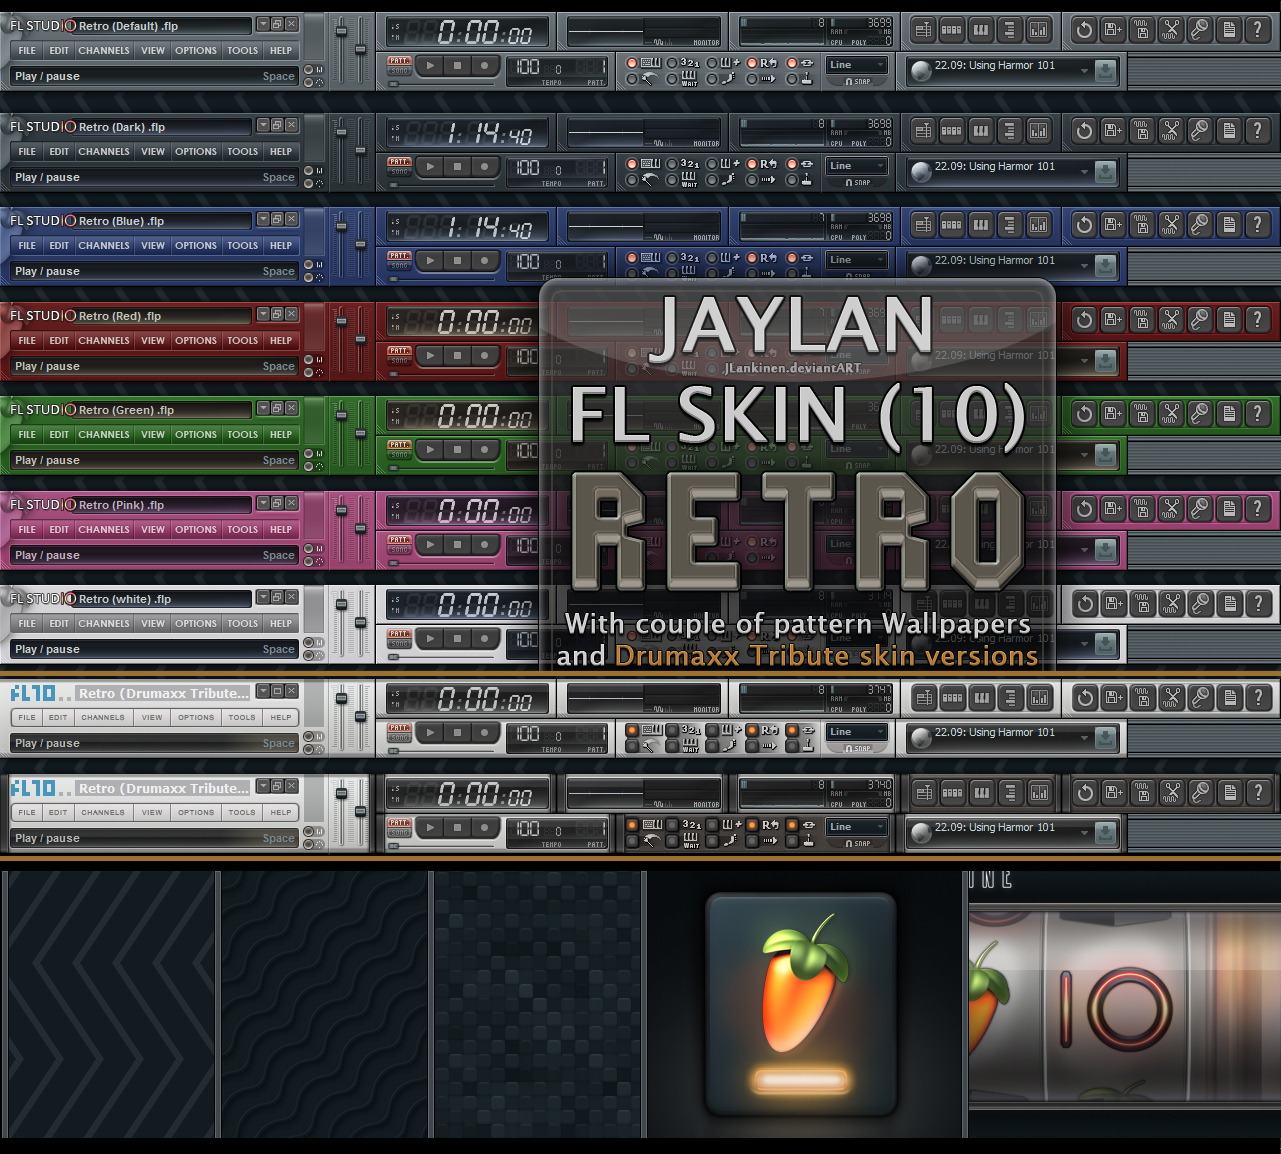Toggle blend recorded notes in Retro (Blue)
1281x1154 pixels.
point(722,257)
